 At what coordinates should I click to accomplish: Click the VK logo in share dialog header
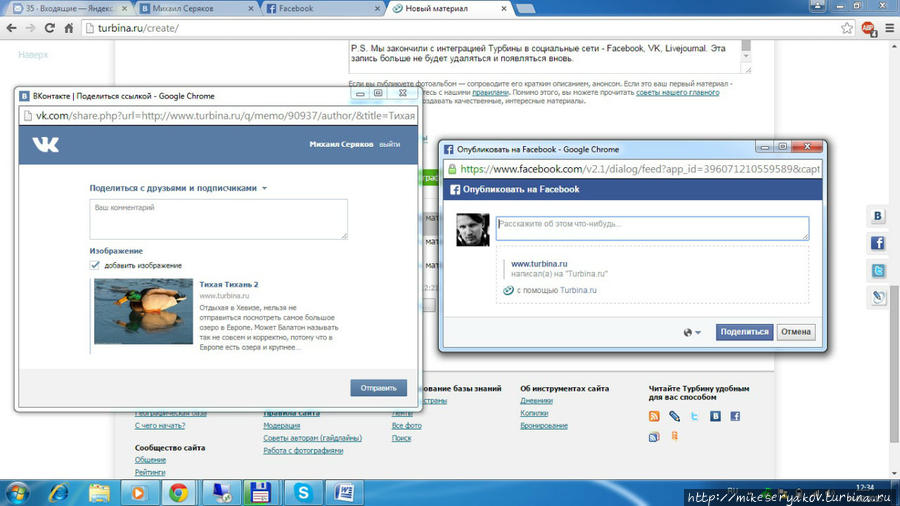(46, 145)
